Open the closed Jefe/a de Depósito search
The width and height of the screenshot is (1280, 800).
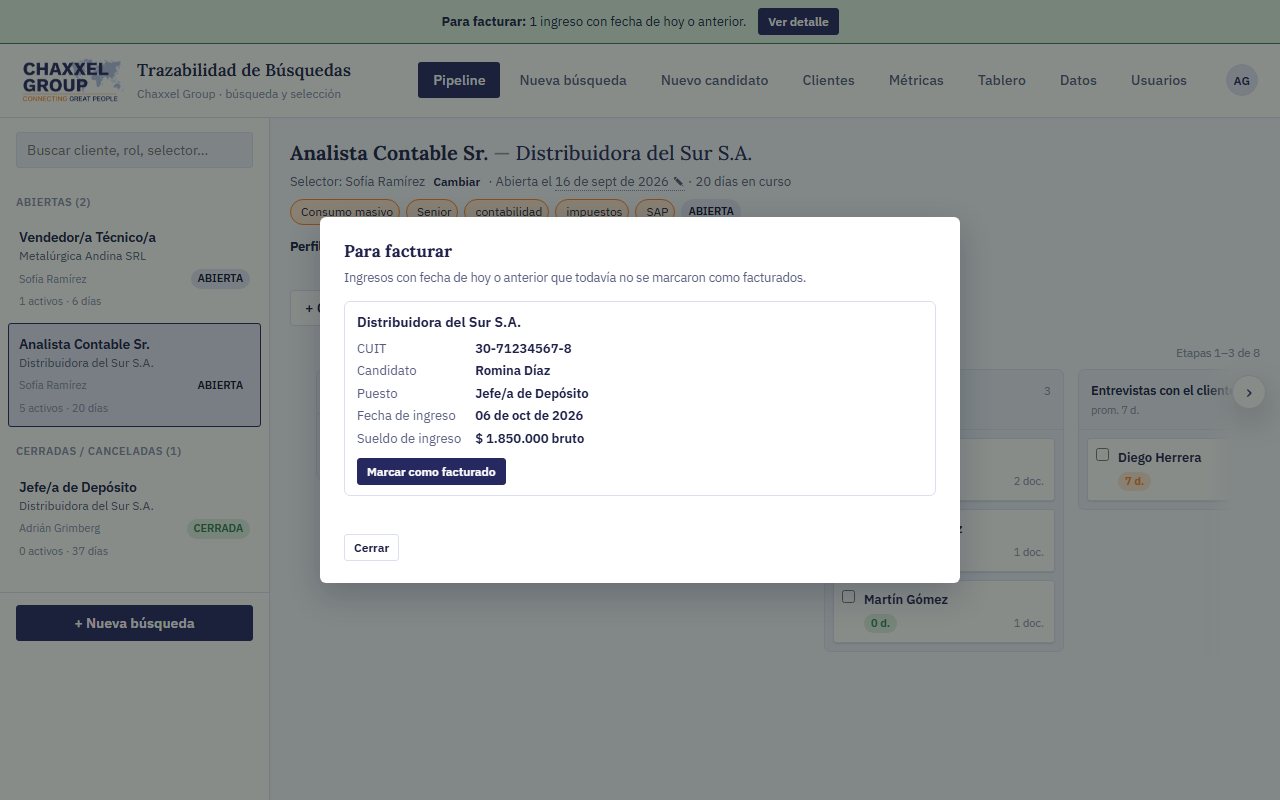click(x=134, y=518)
